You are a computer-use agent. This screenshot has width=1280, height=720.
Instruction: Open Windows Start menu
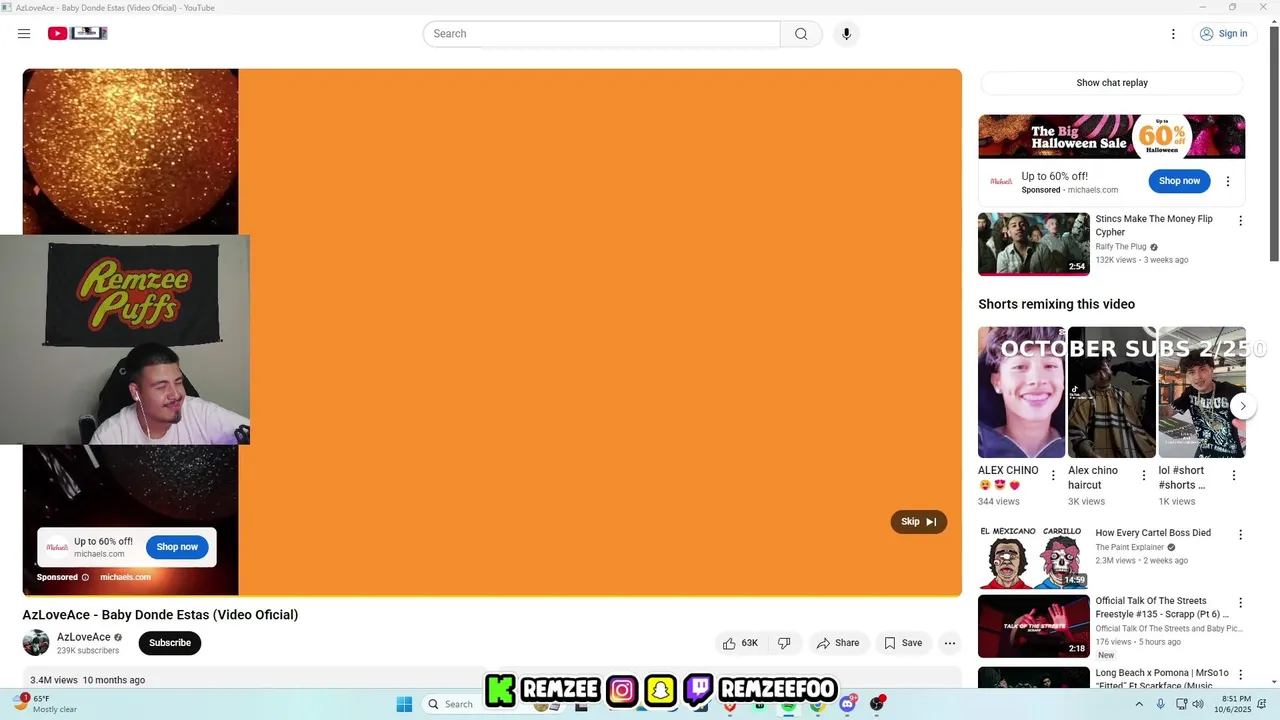pyautogui.click(x=404, y=704)
